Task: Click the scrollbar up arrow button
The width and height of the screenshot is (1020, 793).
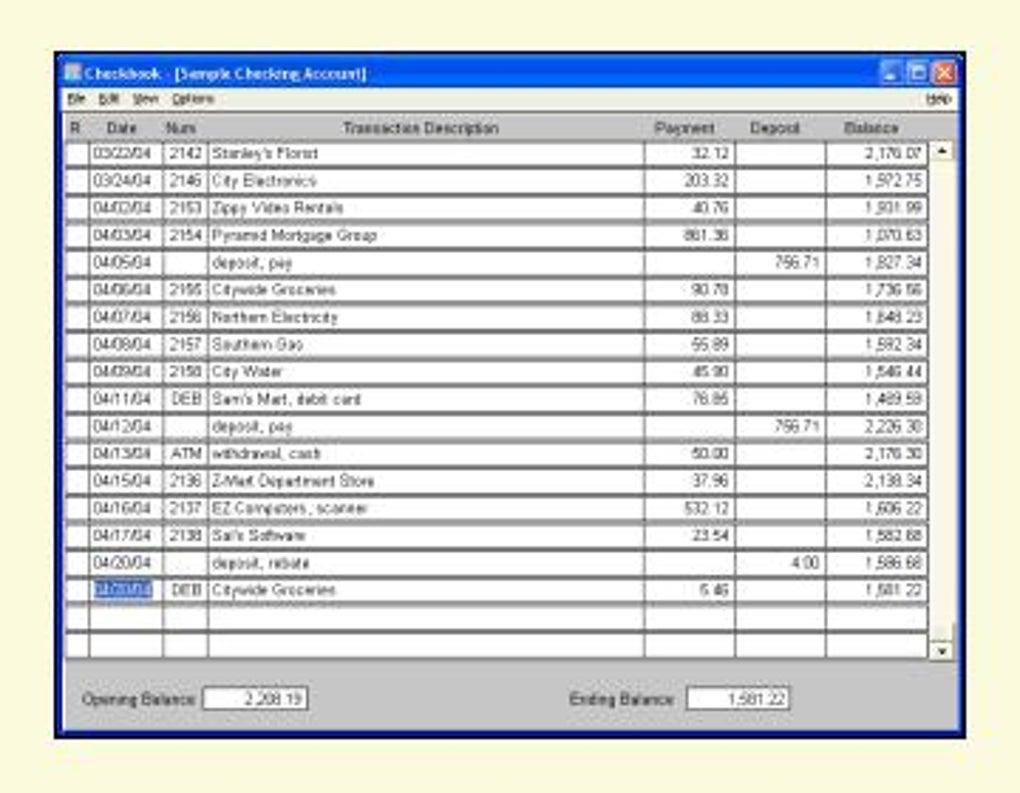Action: [x=941, y=151]
